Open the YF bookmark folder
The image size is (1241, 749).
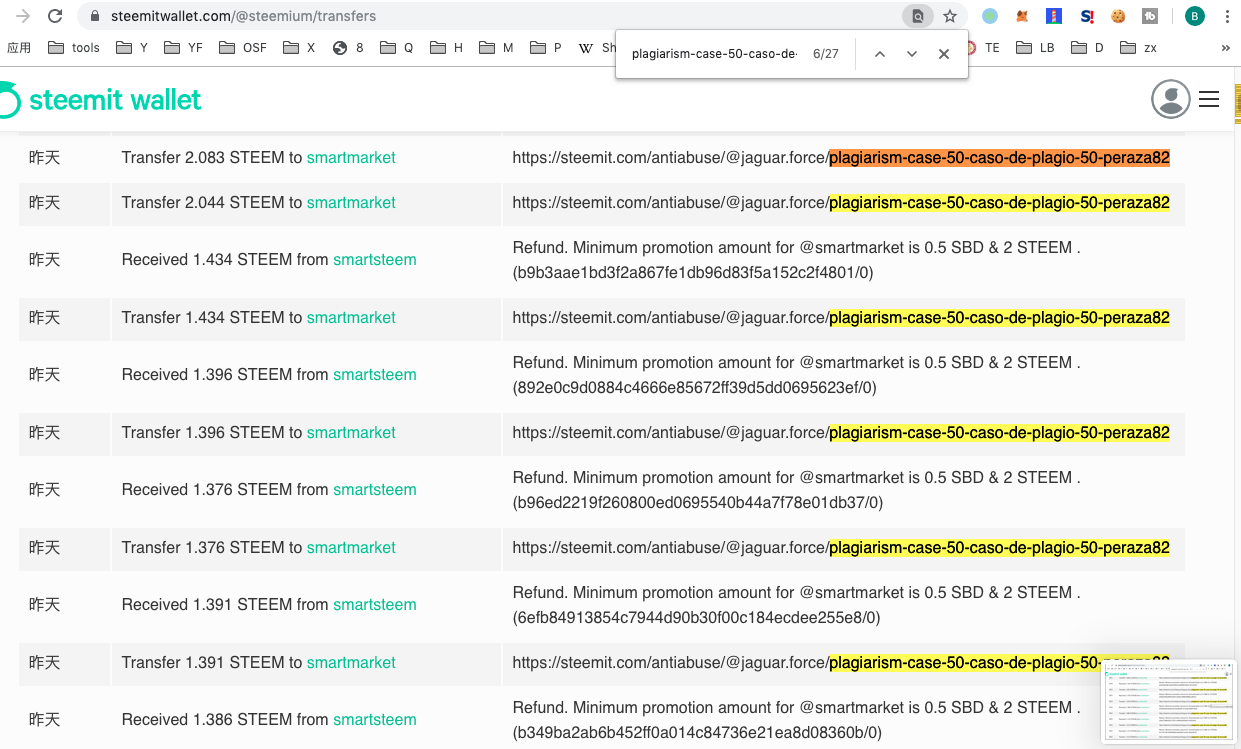click(x=183, y=47)
